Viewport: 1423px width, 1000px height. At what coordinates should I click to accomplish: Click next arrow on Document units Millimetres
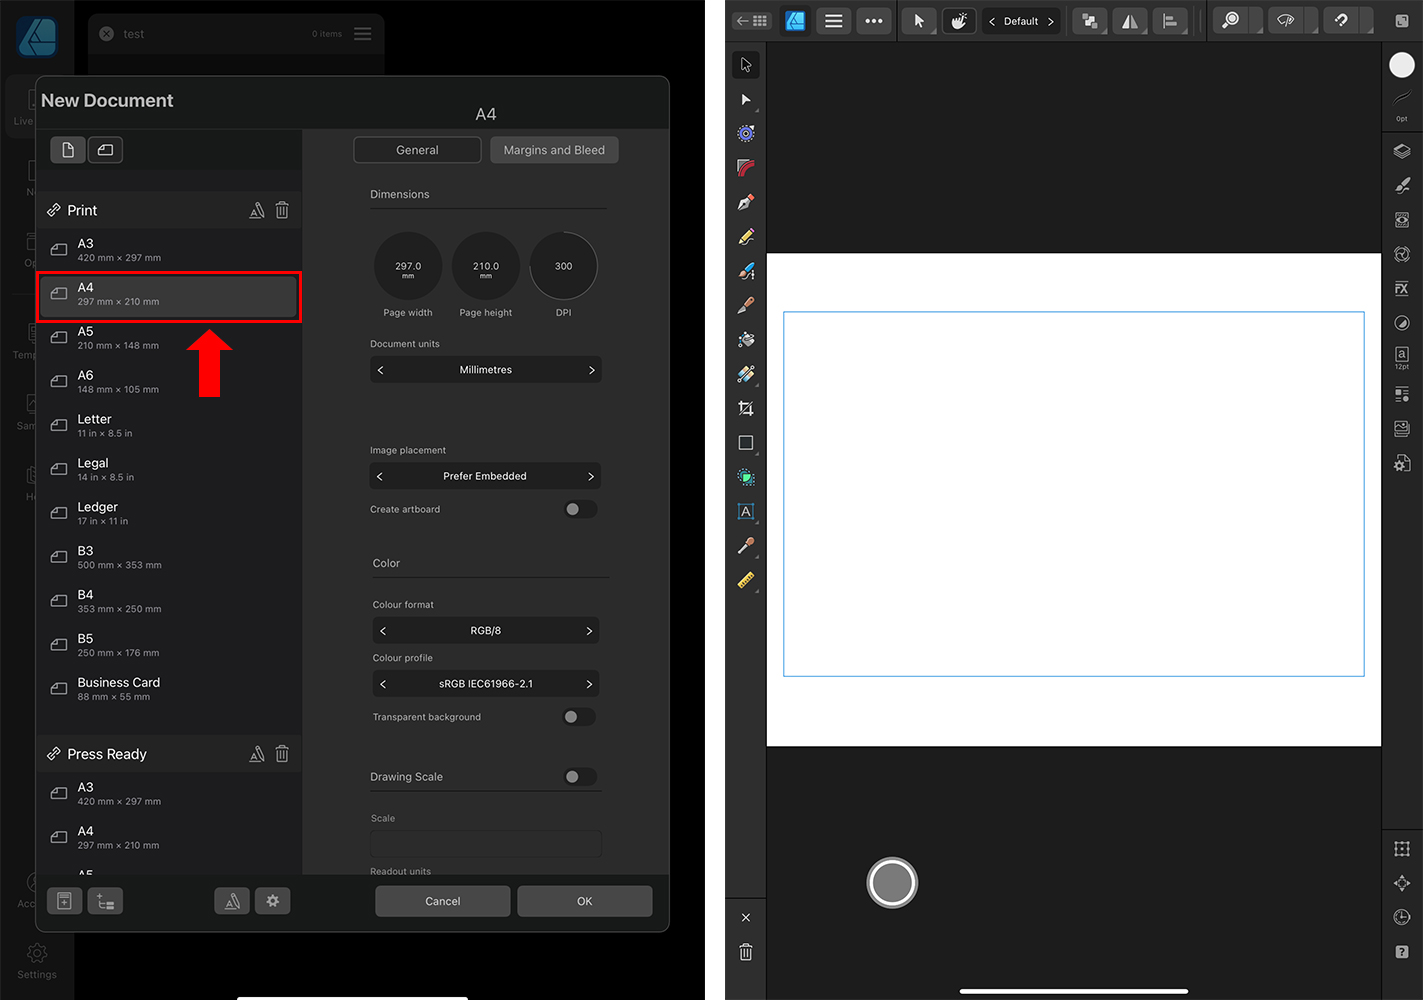(591, 370)
